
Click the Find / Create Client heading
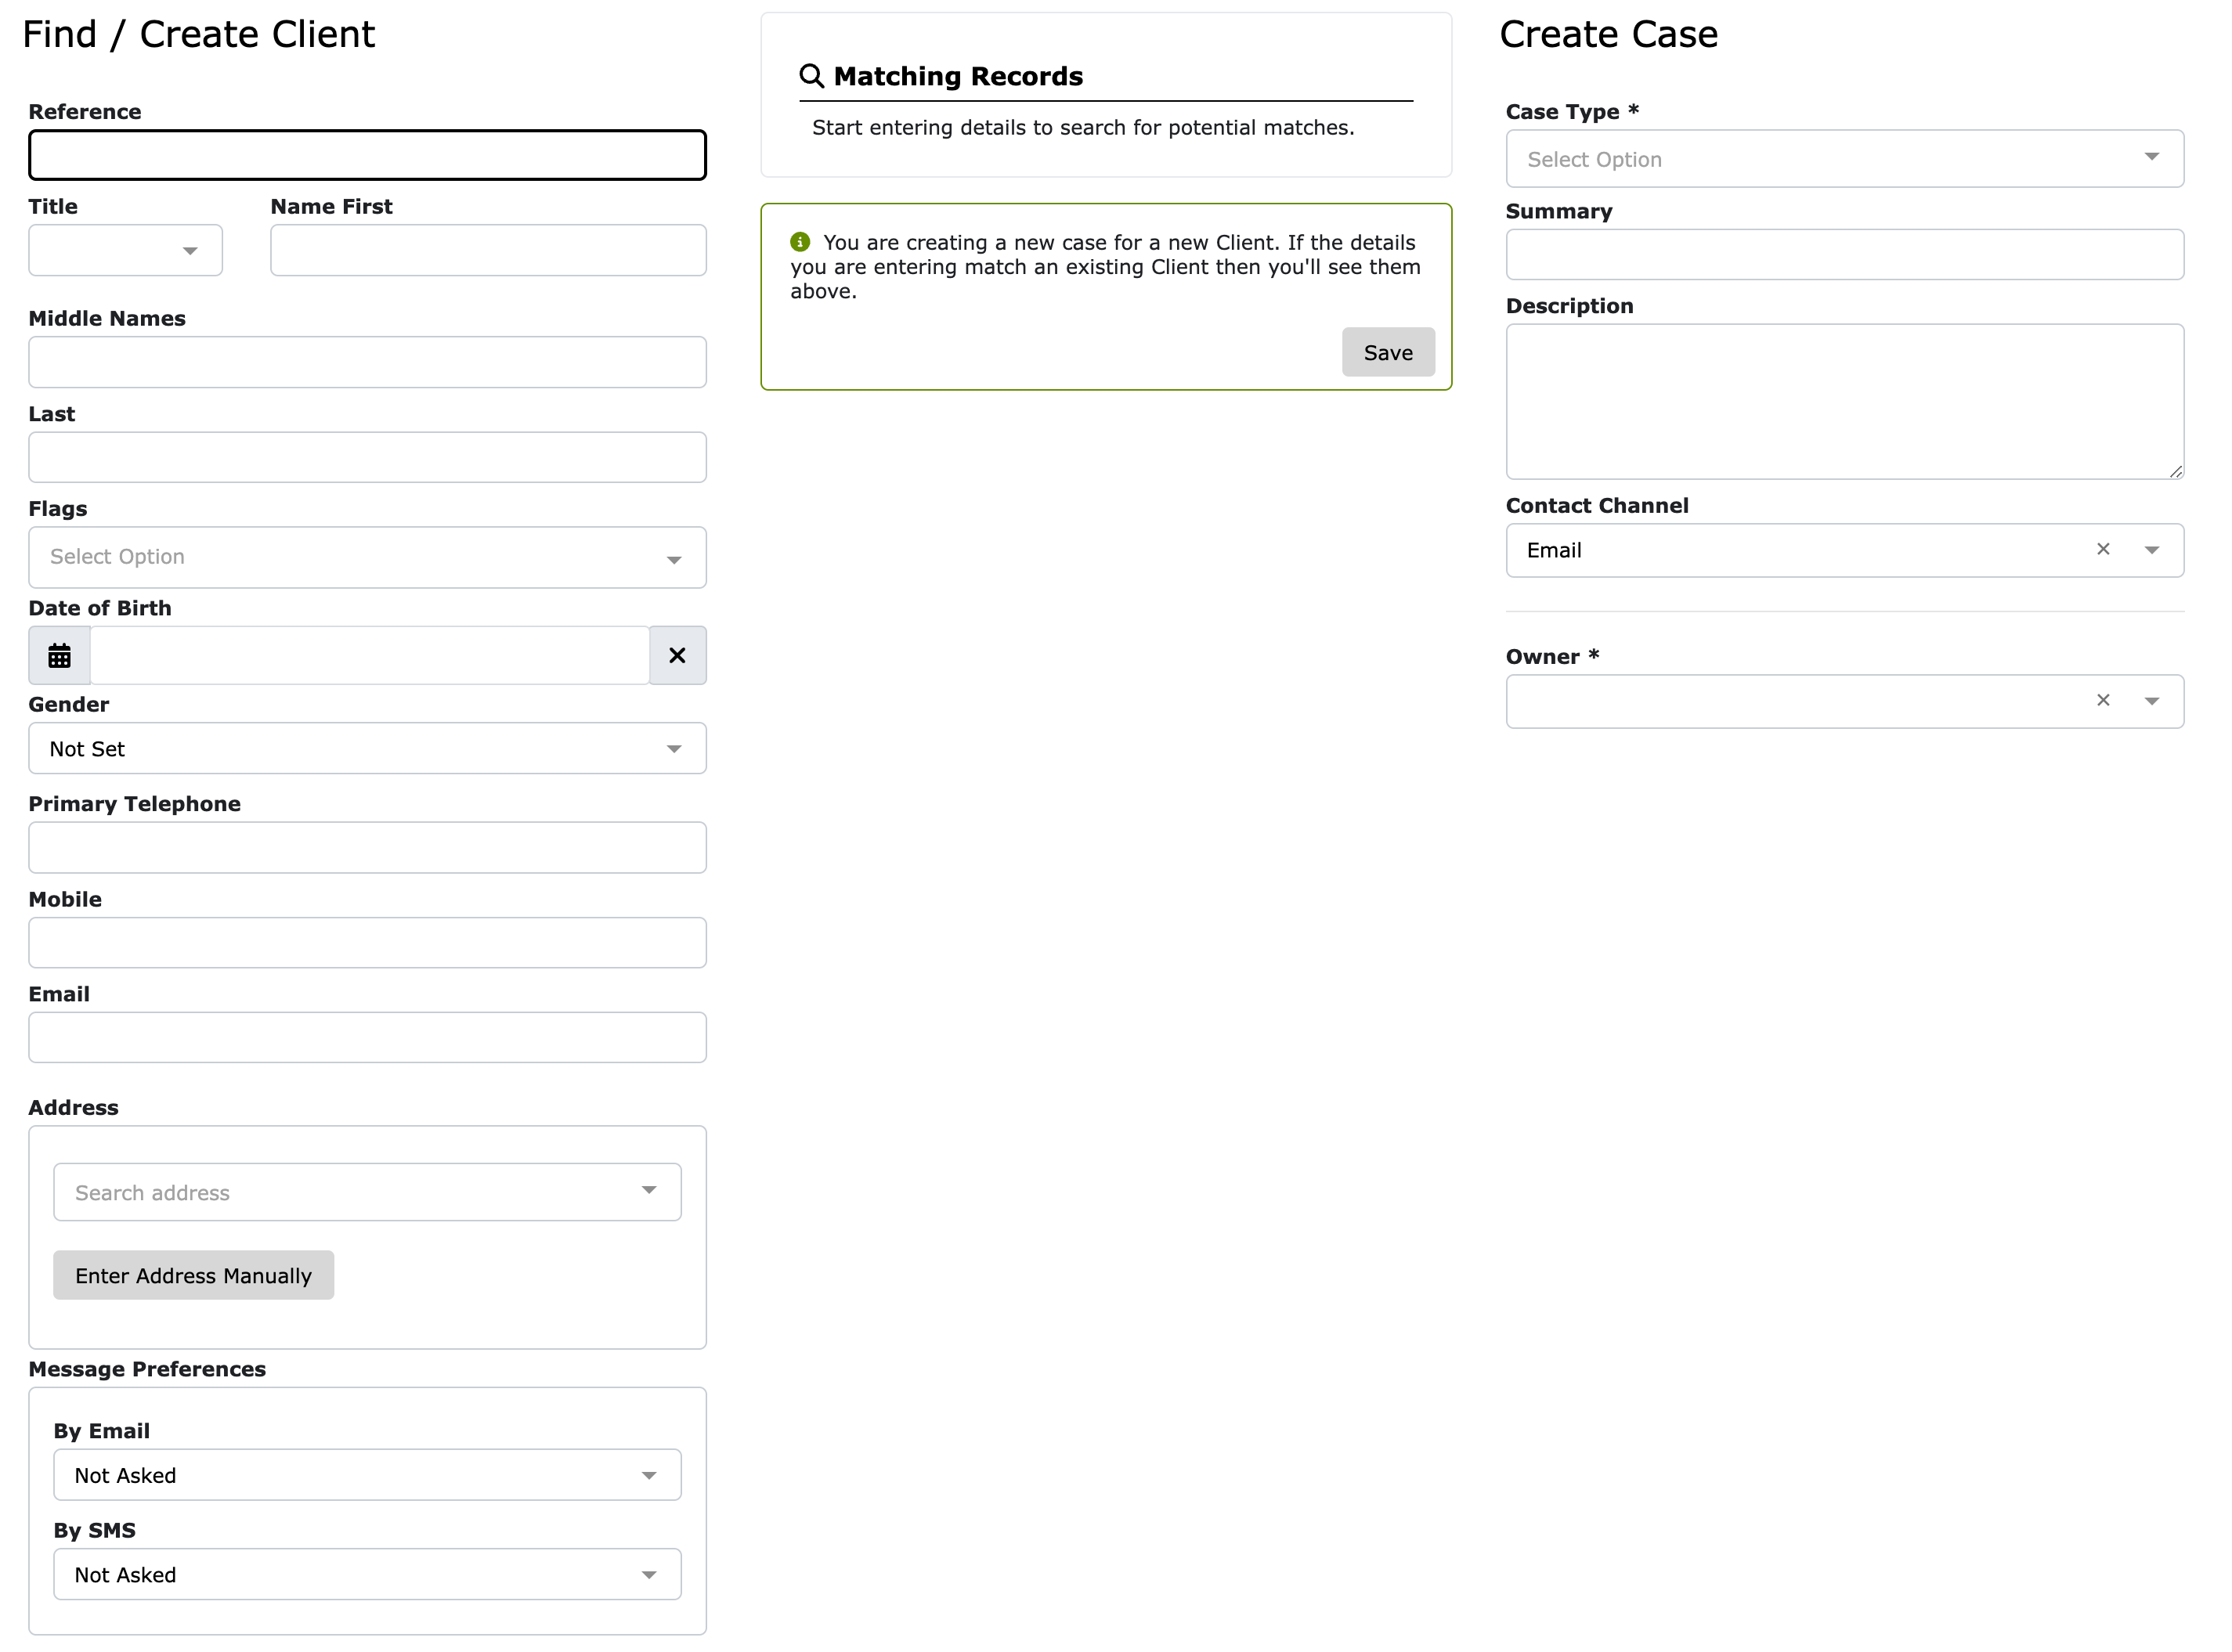[x=199, y=35]
